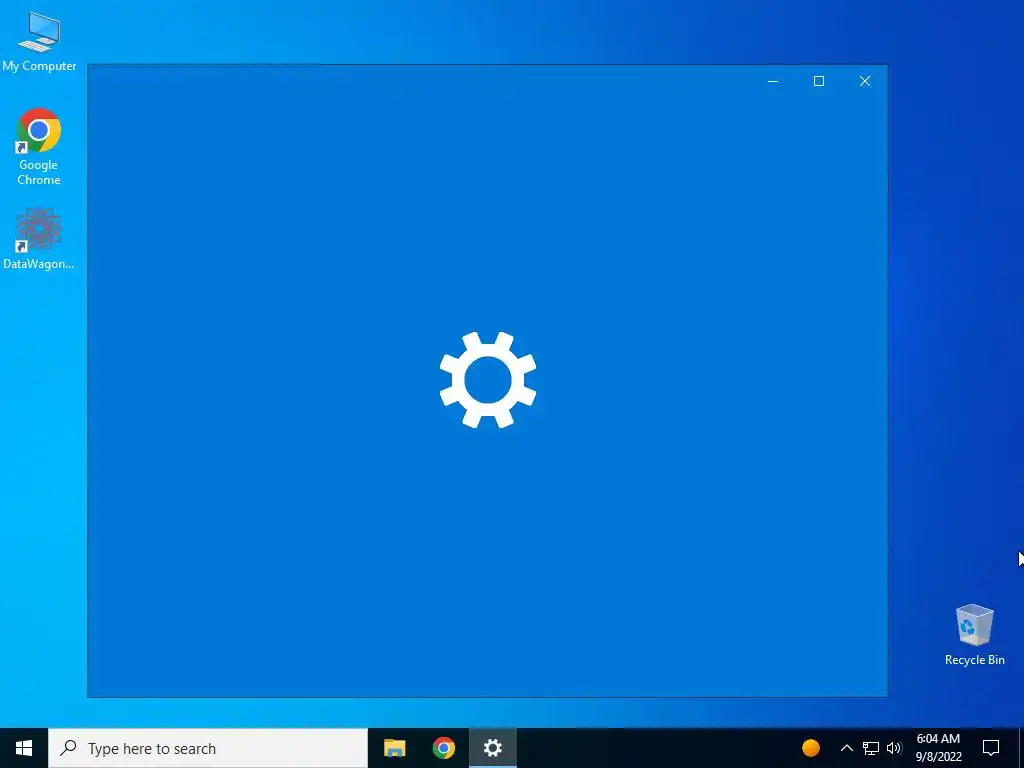Open File Explorer from the taskbar
Image resolution: width=1024 pixels, height=768 pixels.
tap(394, 748)
